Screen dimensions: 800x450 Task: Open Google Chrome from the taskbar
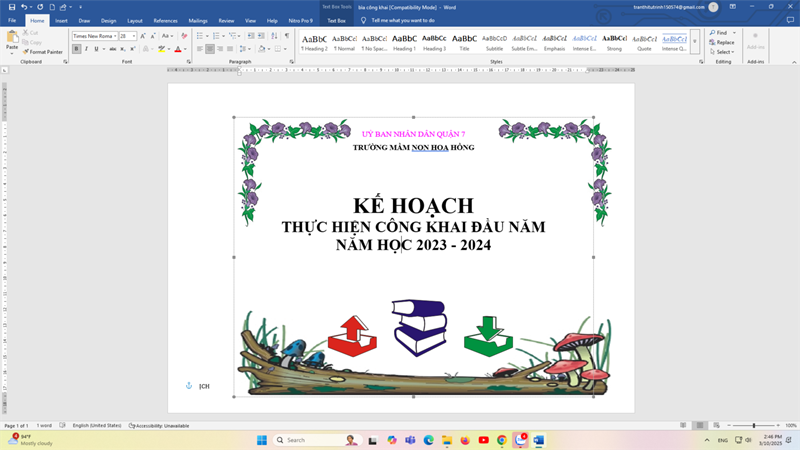coord(502,440)
